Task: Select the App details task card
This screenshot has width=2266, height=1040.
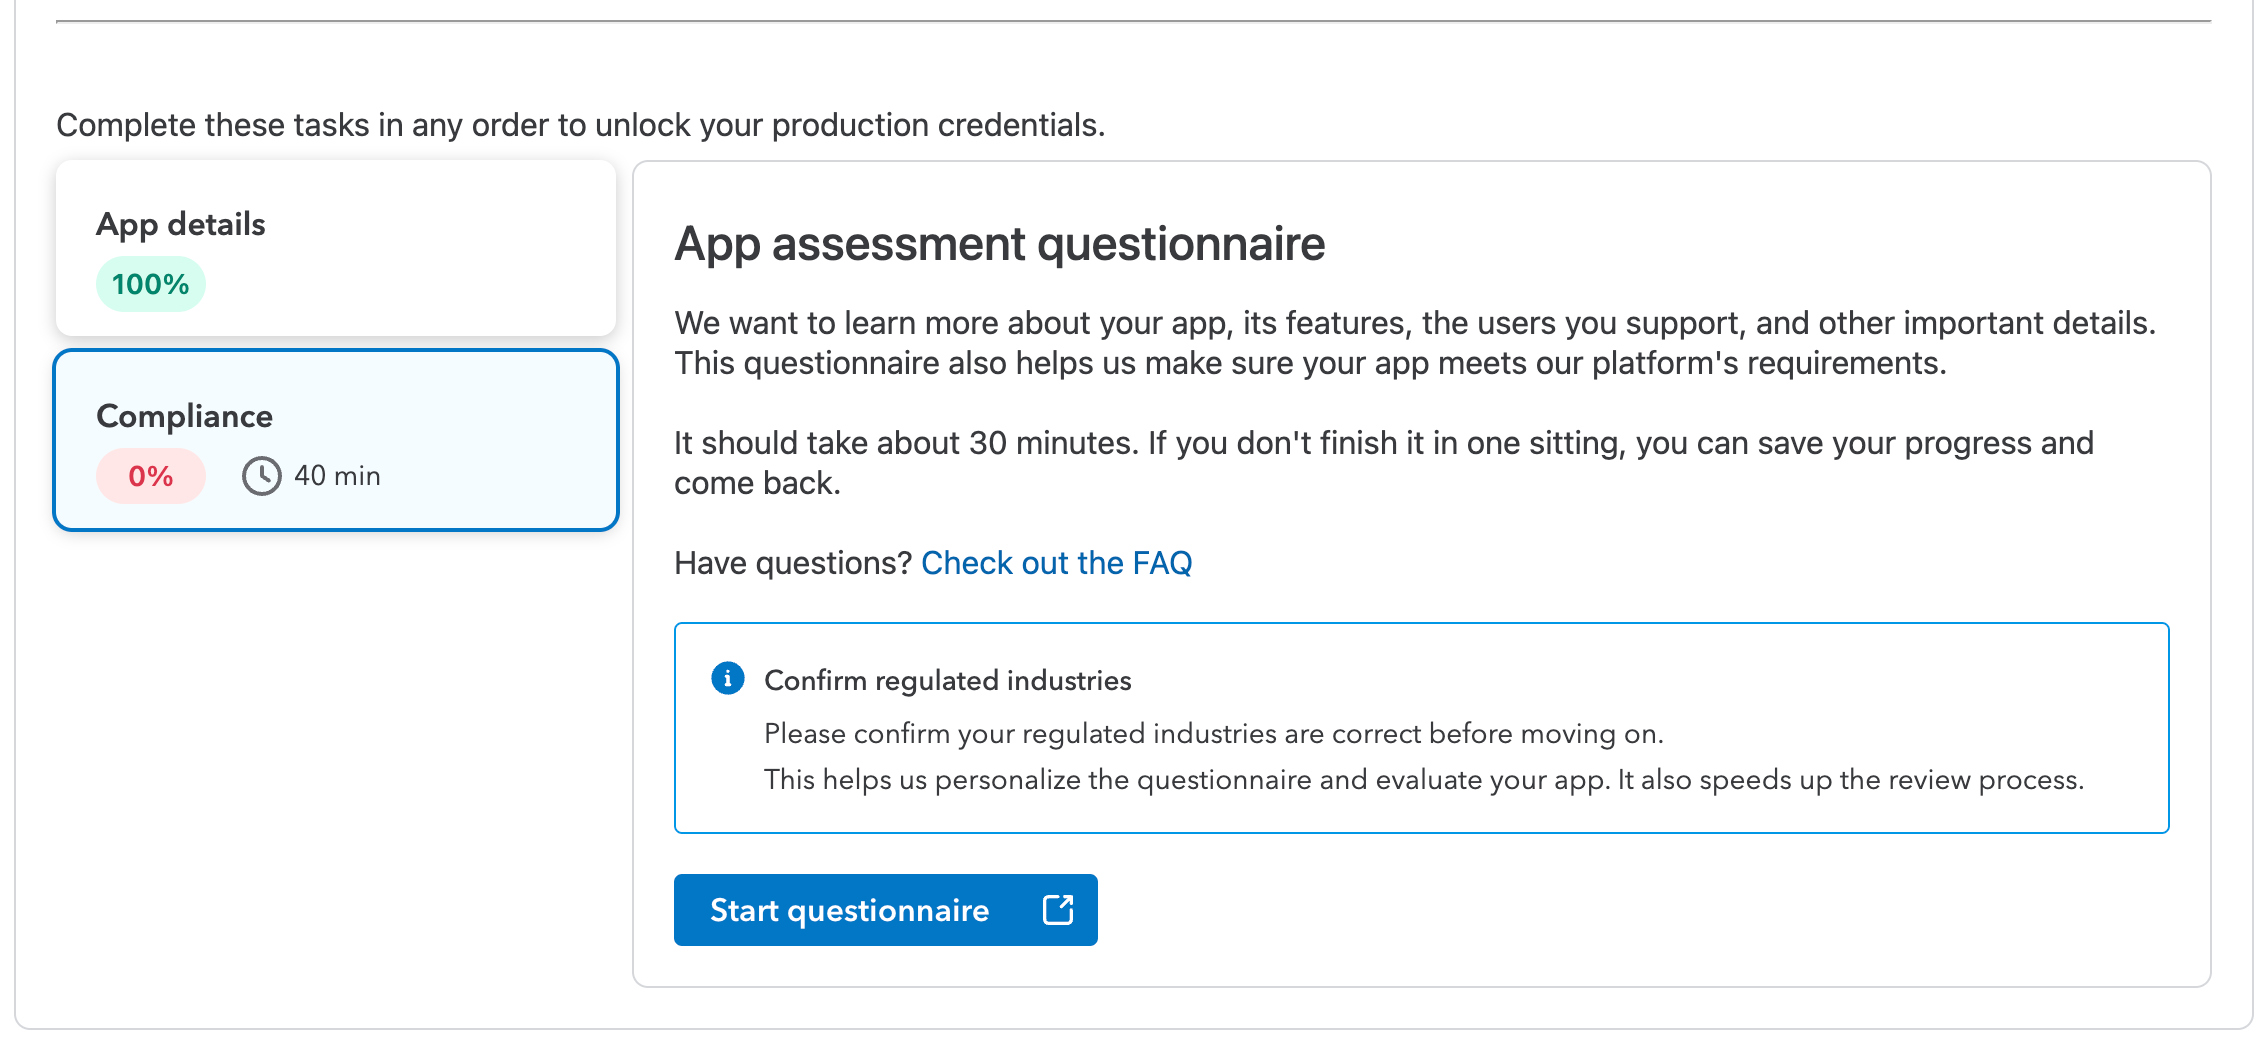Action: point(336,248)
